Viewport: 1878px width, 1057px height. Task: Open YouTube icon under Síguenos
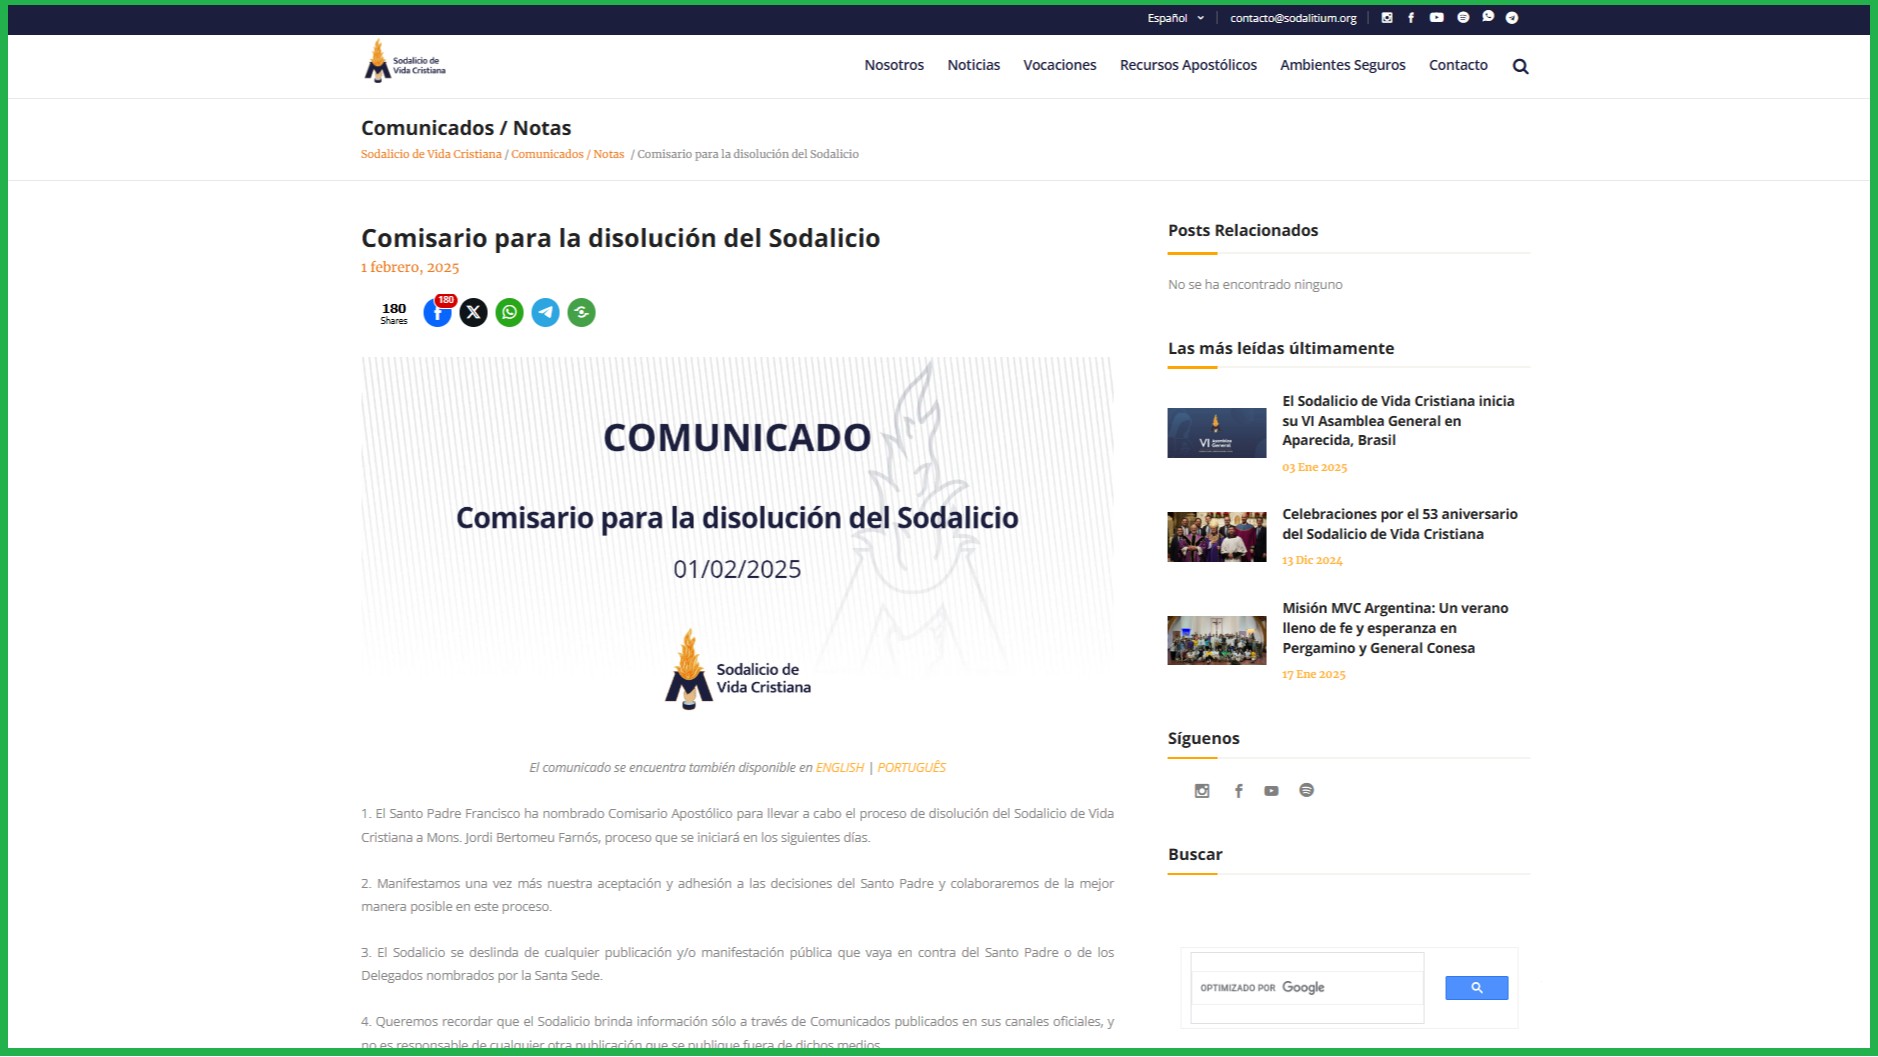pos(1271,791)
